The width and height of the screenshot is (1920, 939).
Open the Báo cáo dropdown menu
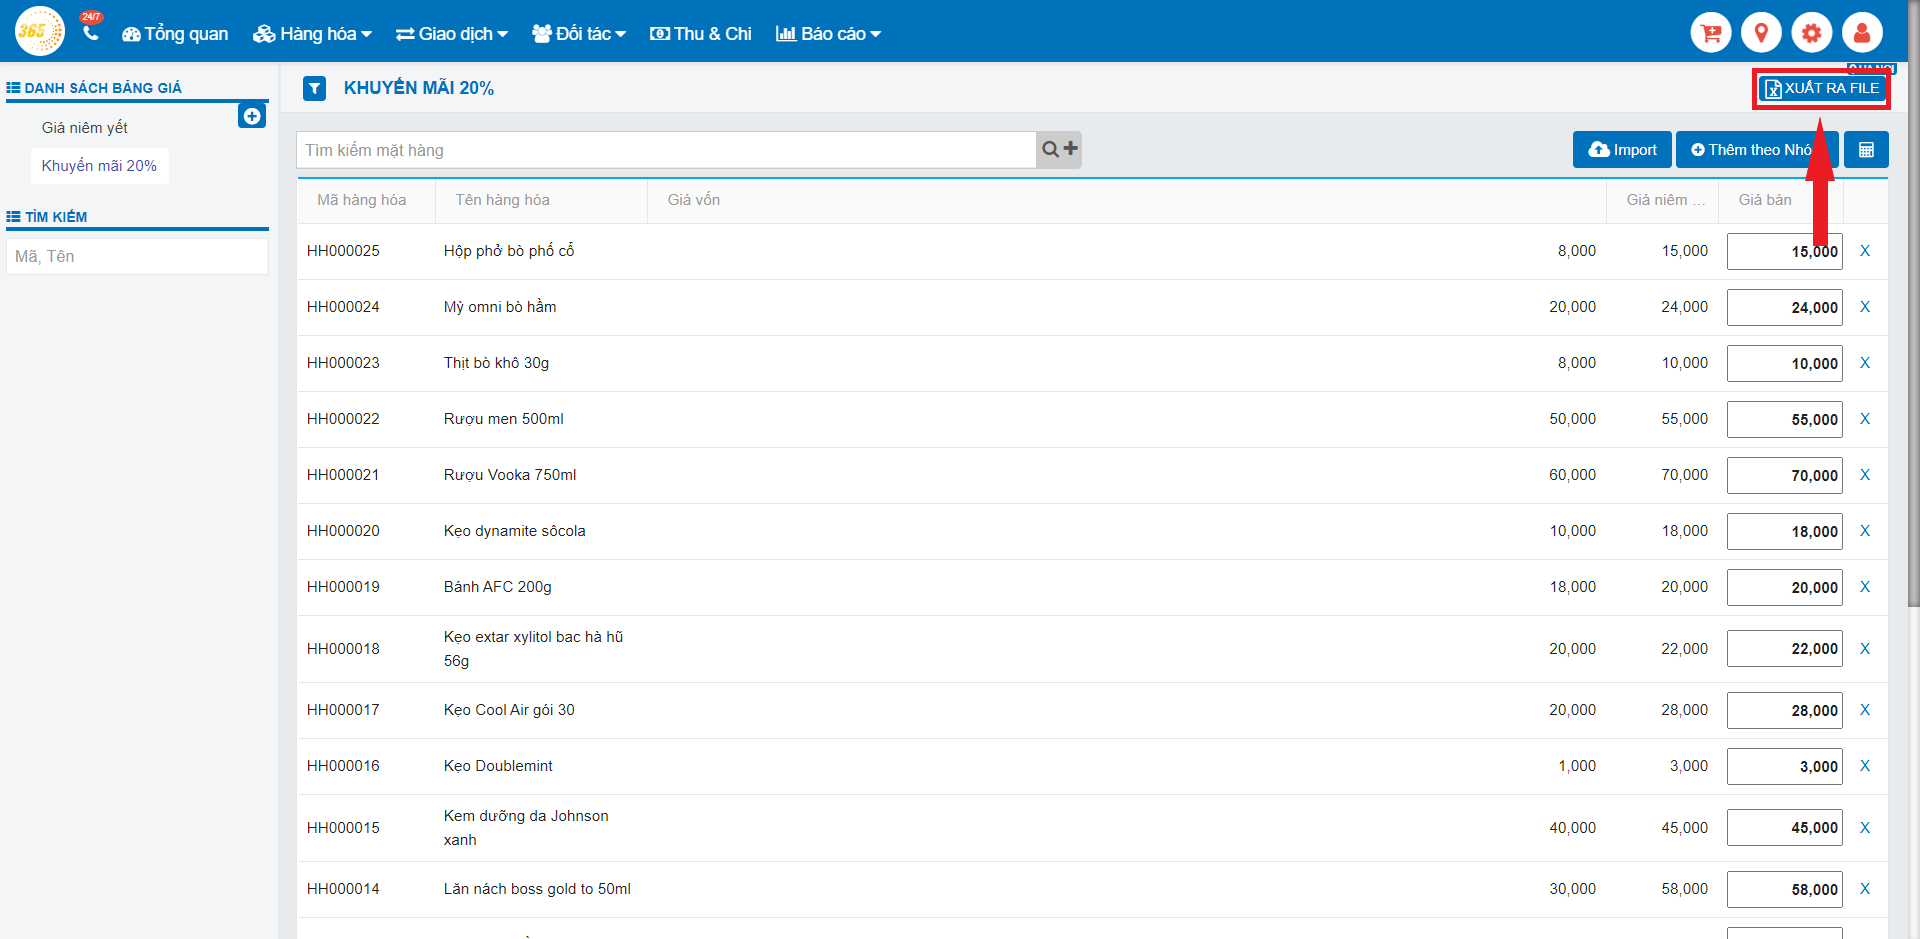[828, 34]
